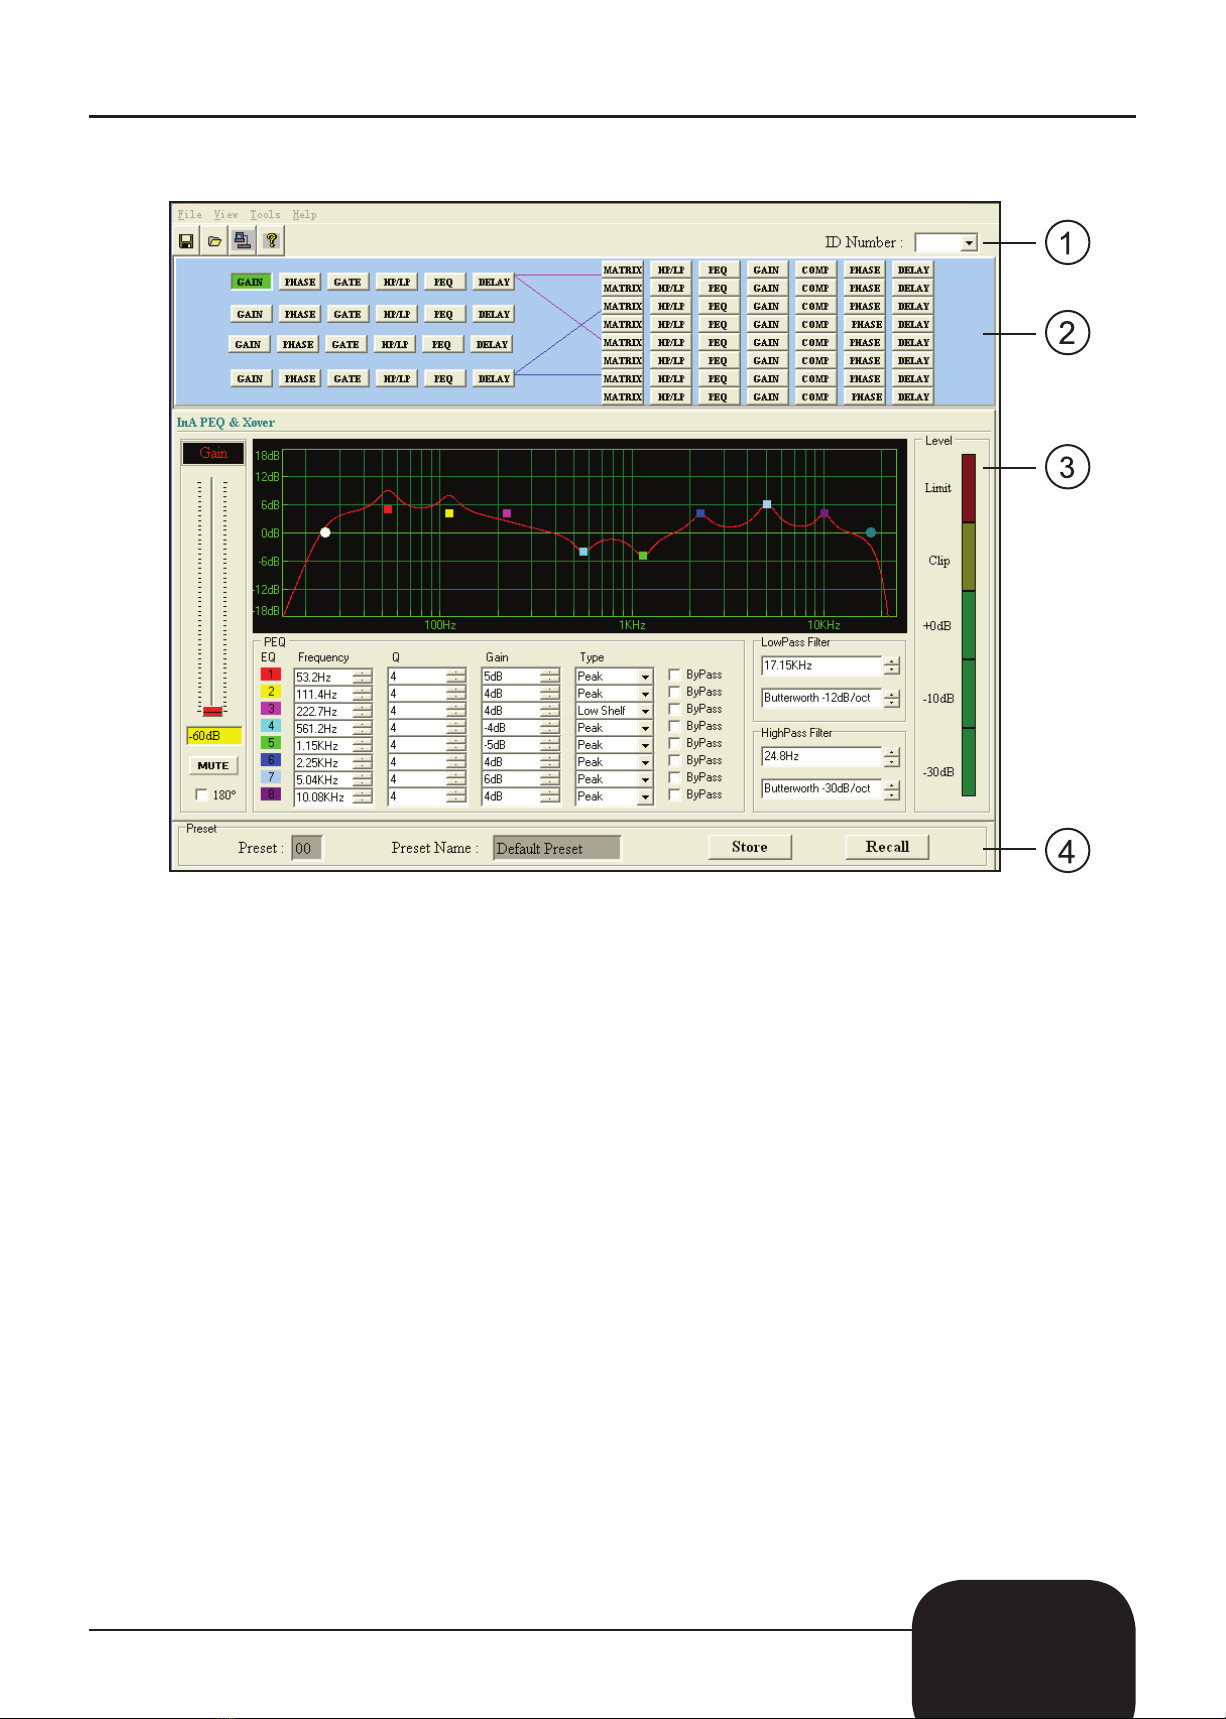The image size is (1226, 1719).
Task: Open the Help menu
Action: 304,214
